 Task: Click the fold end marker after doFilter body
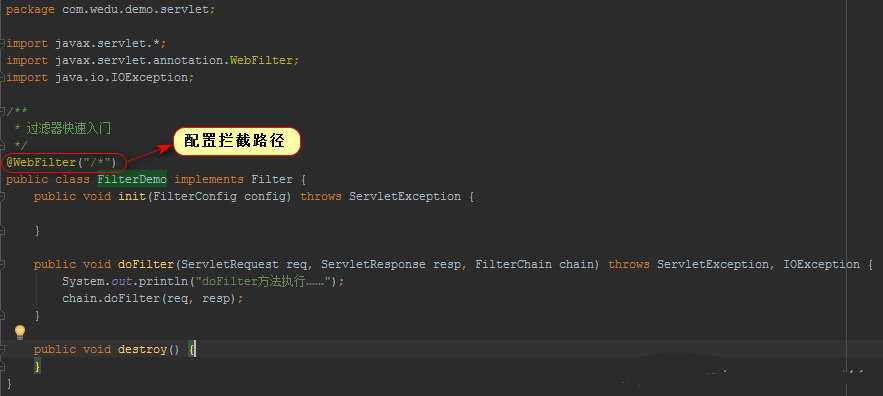3,315
